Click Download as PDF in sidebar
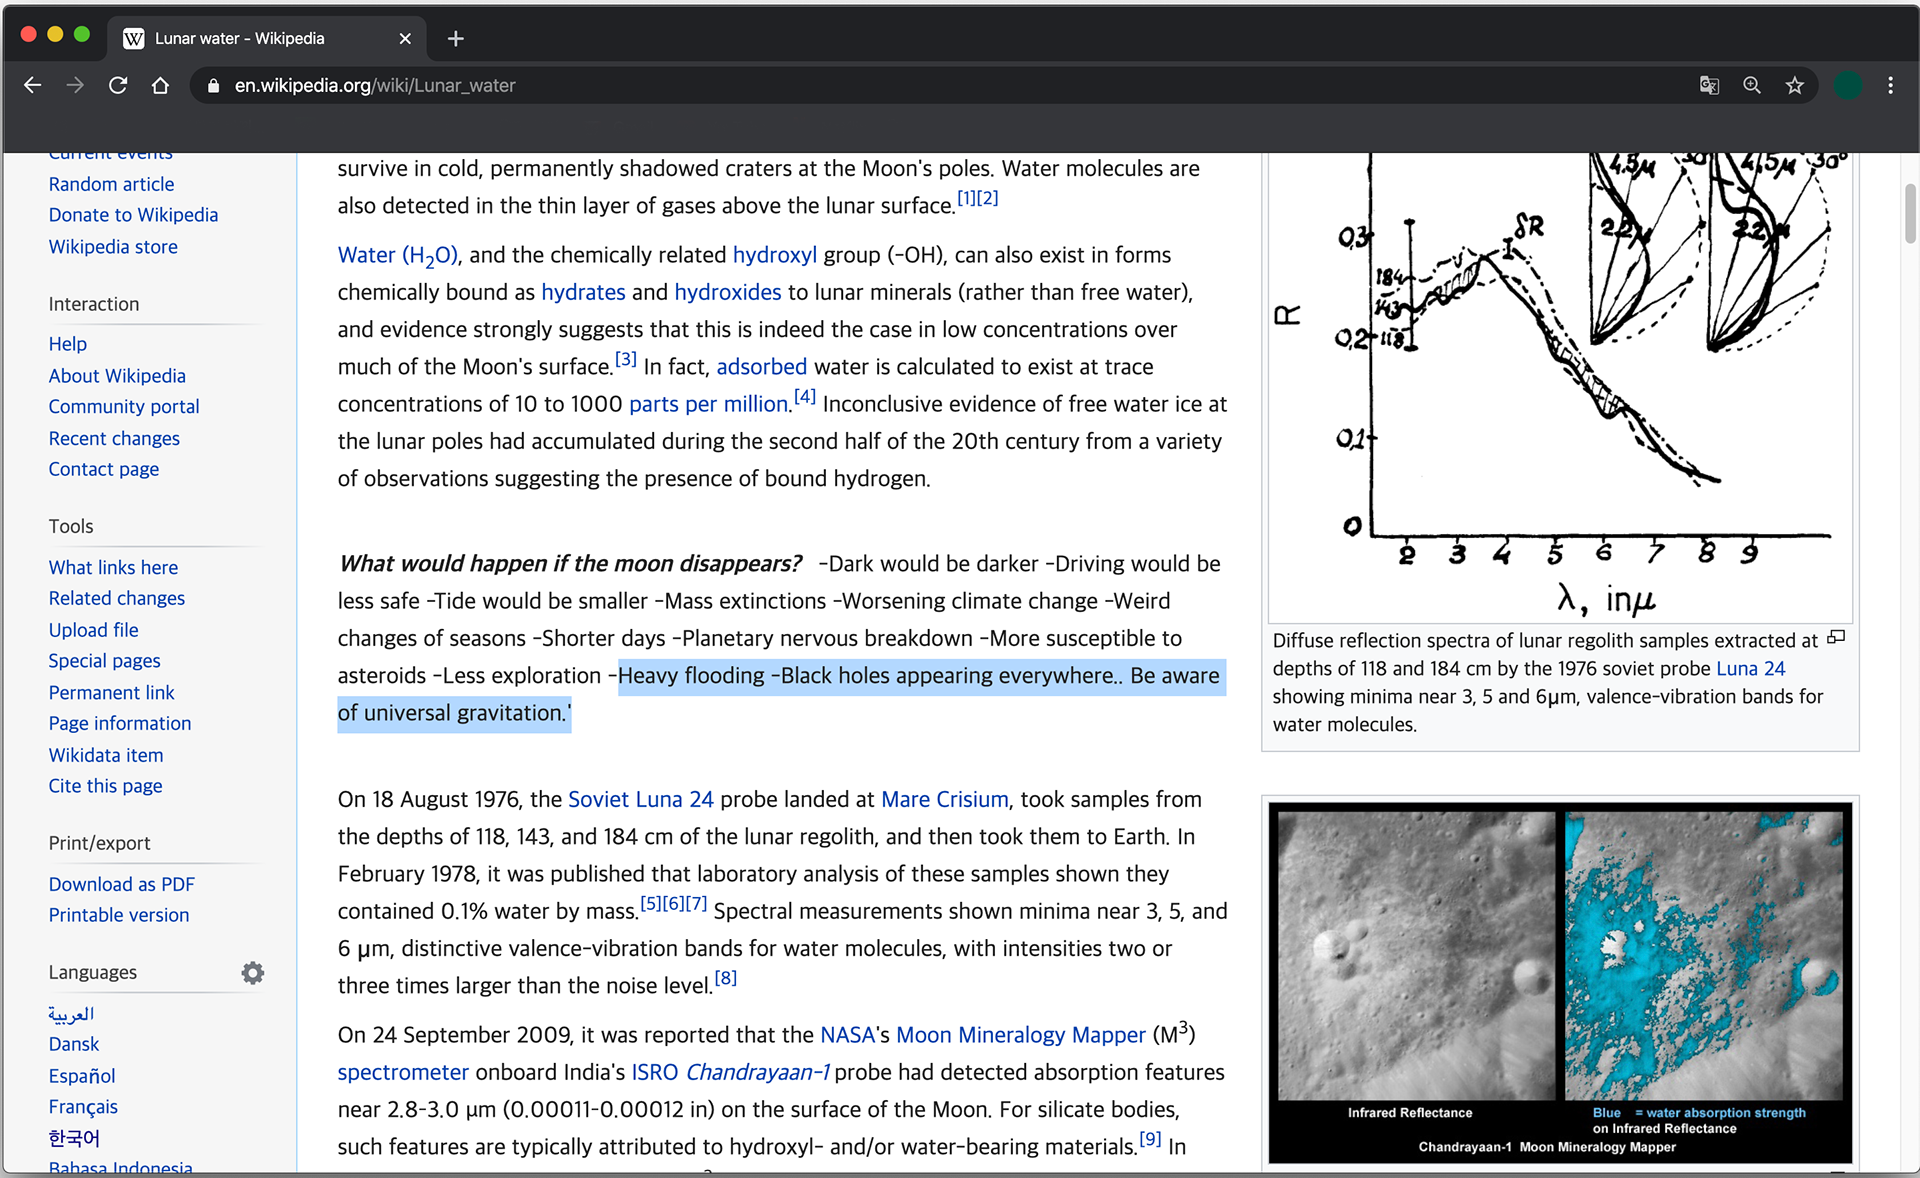 tap(121, 884)
